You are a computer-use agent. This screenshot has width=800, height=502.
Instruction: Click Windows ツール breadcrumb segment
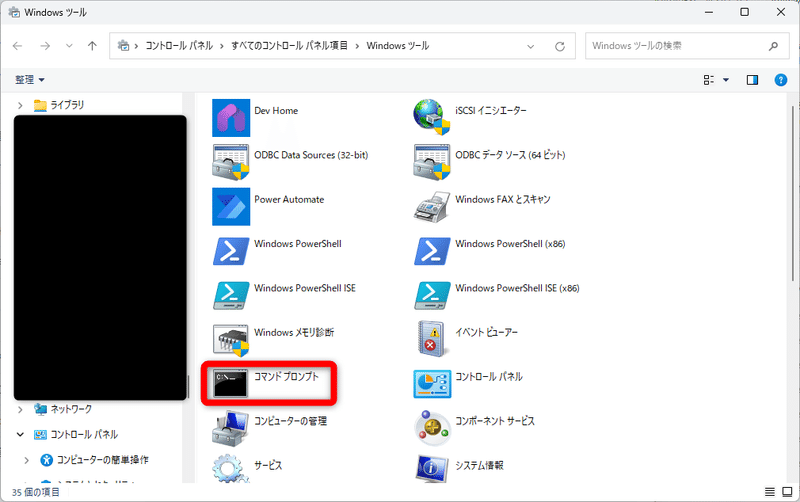(x=397, y=46)
